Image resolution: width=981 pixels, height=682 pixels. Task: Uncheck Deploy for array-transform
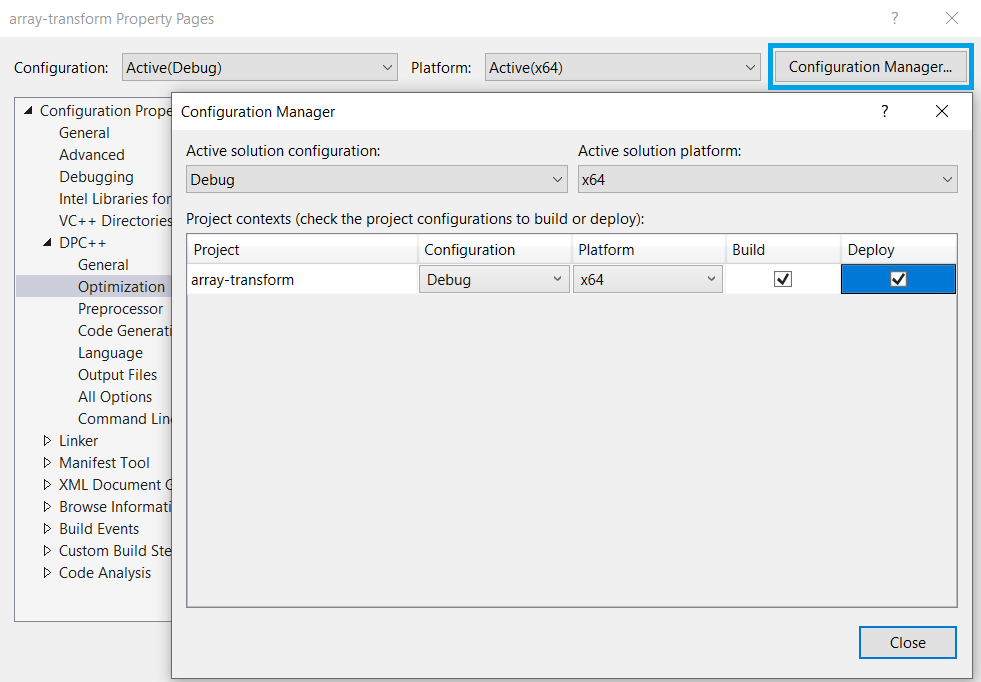tap(897, 278)
